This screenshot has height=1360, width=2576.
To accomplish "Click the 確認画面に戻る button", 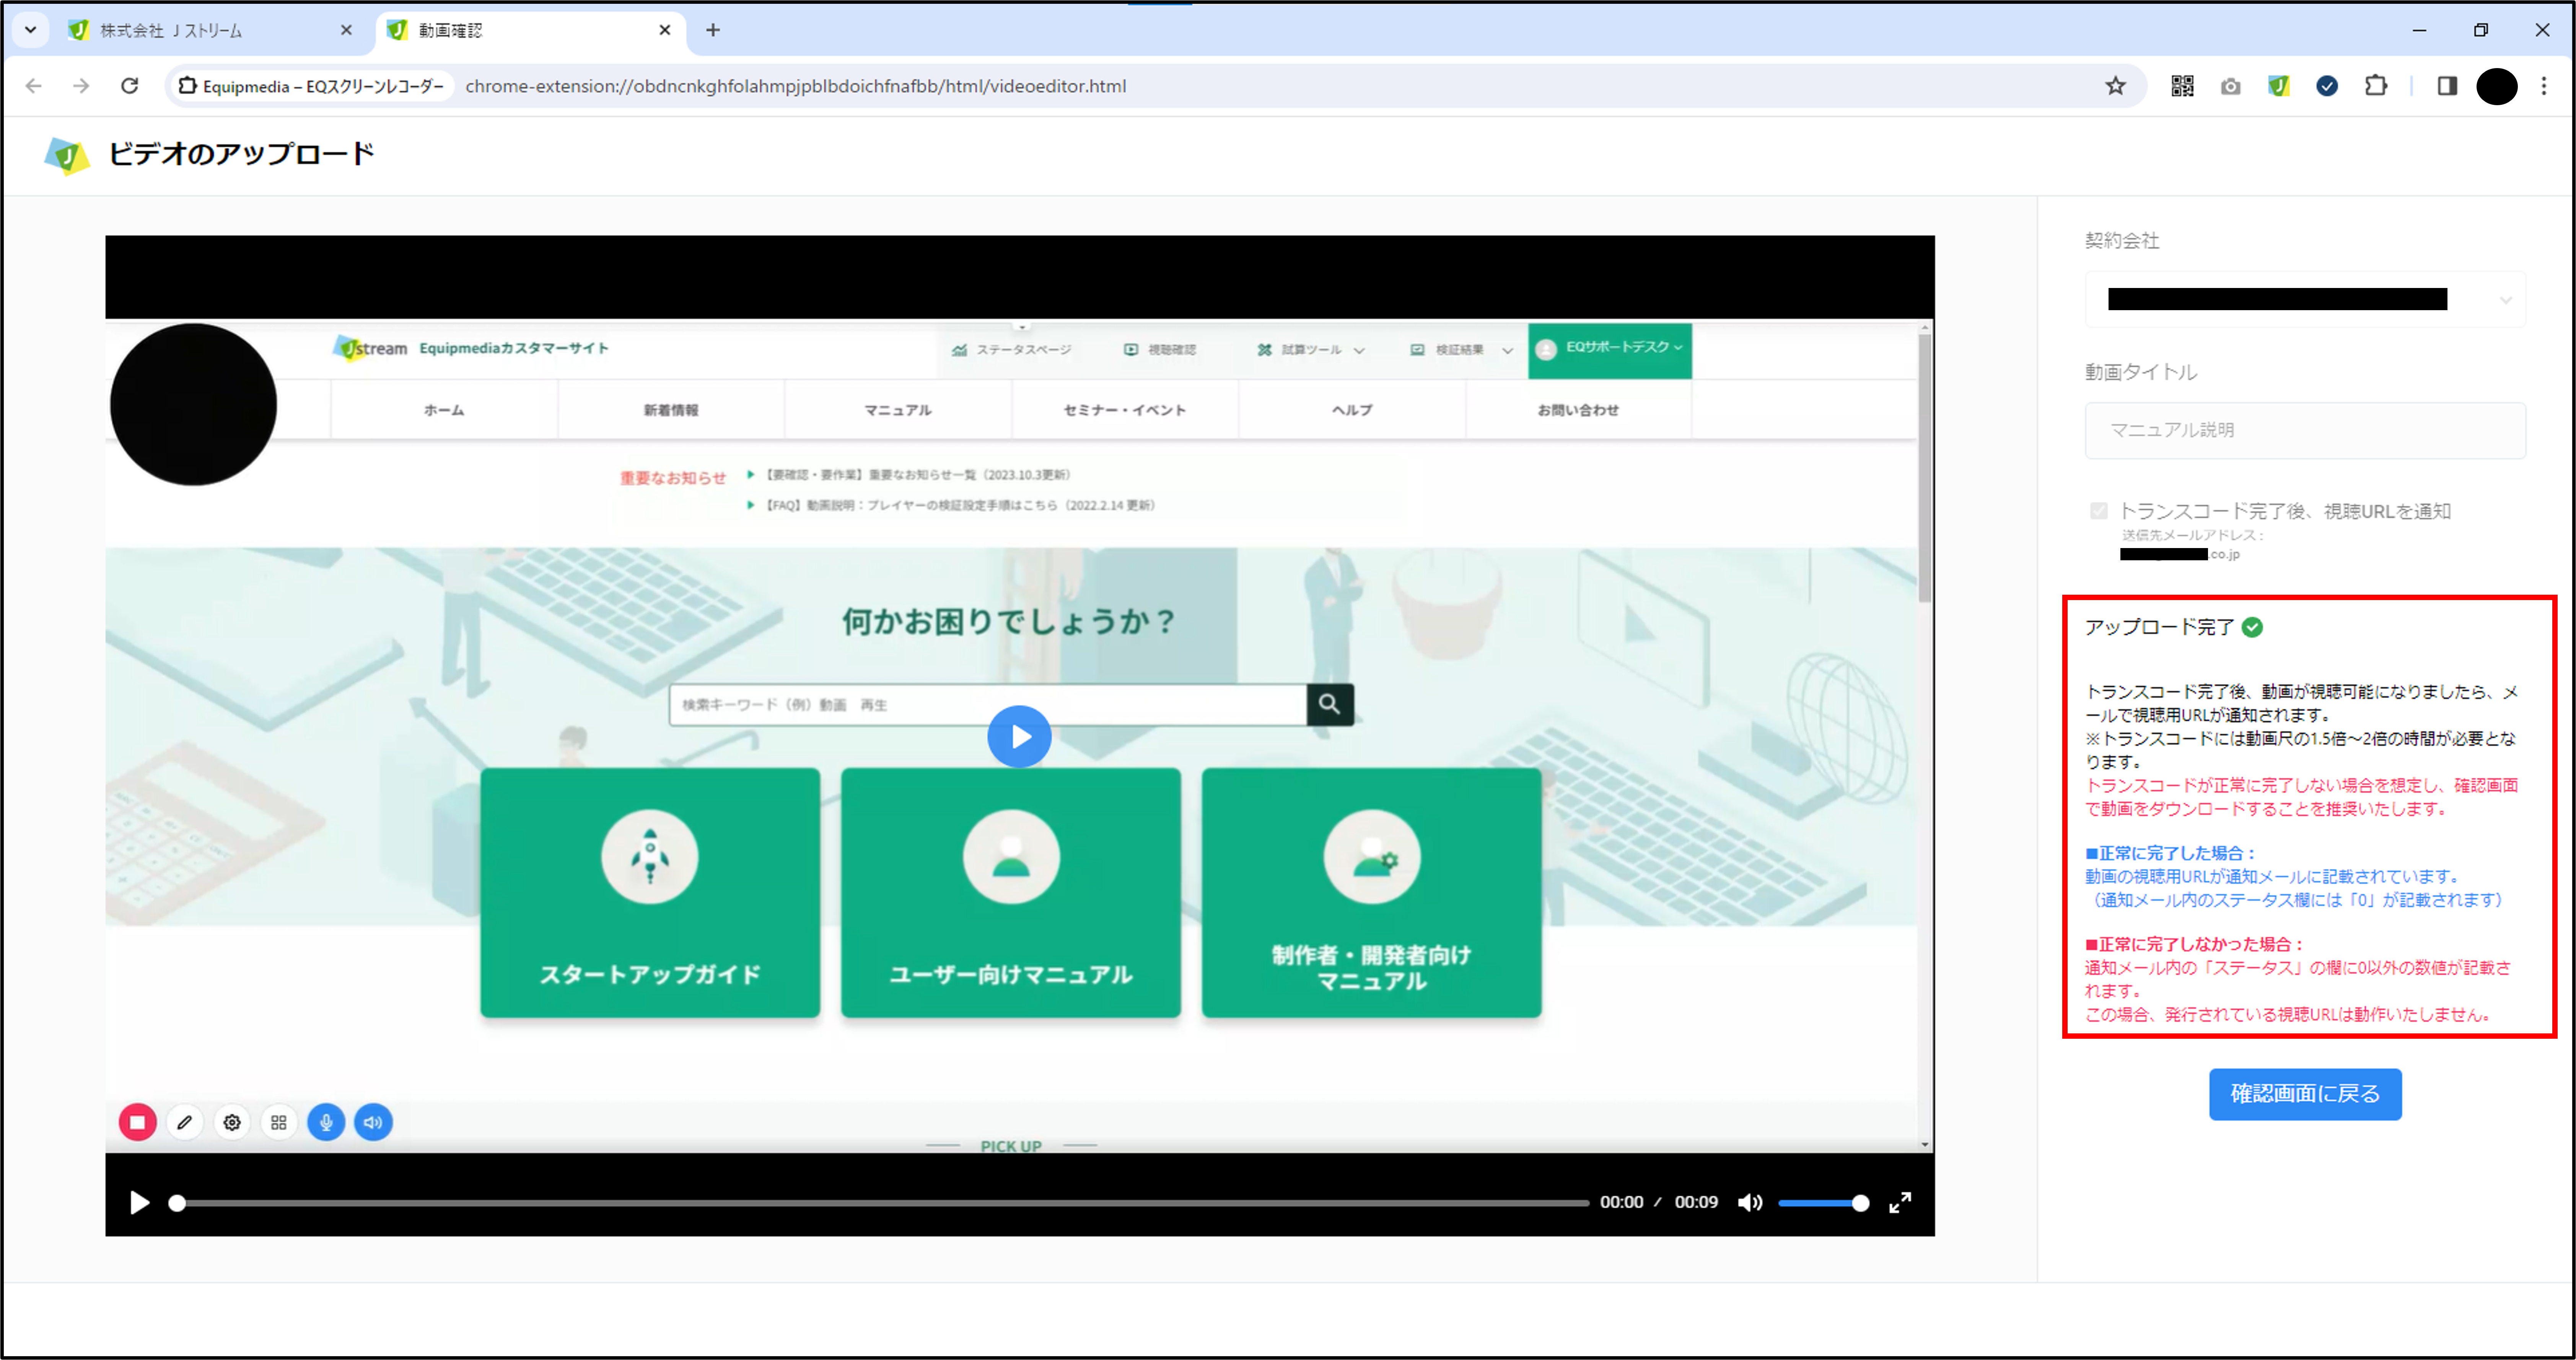I will (x=2305, y=1094).
